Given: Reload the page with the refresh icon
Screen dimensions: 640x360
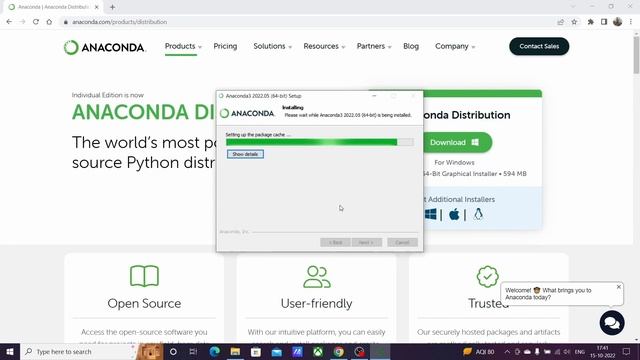Looking at the screenshot, I should 36,22.
